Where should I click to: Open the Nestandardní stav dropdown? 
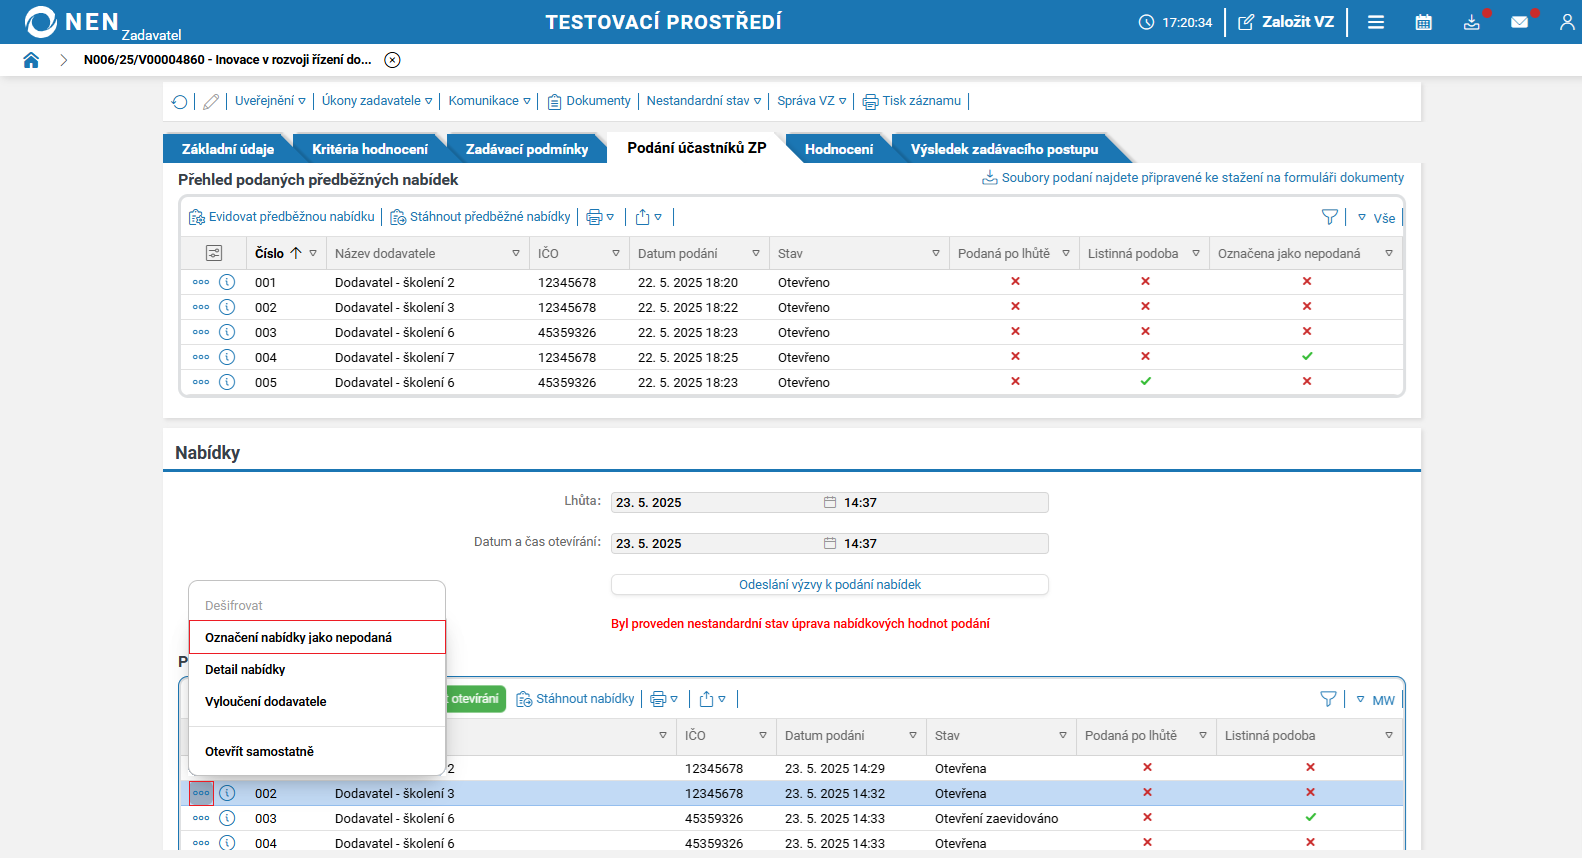703,101
